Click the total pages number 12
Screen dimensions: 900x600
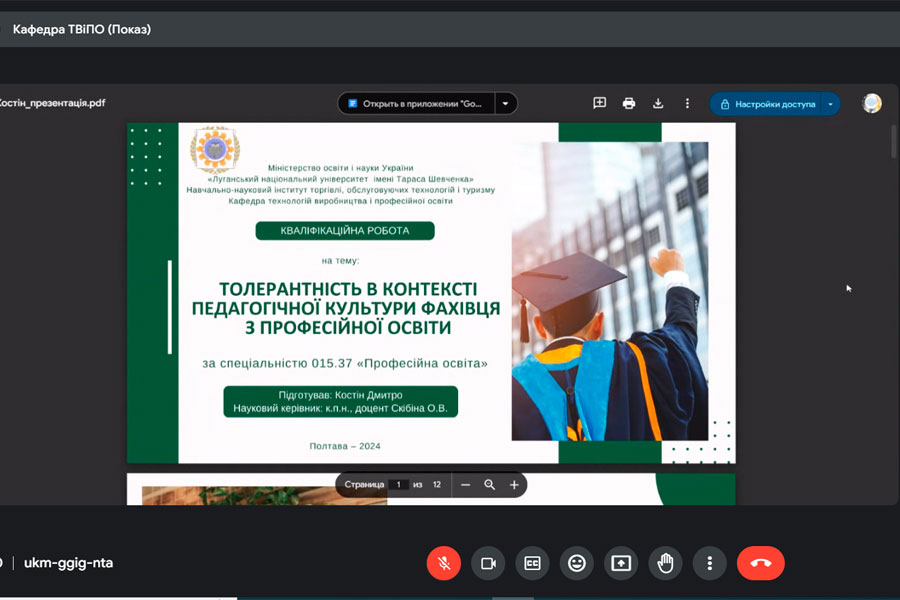tap(437, 485)
